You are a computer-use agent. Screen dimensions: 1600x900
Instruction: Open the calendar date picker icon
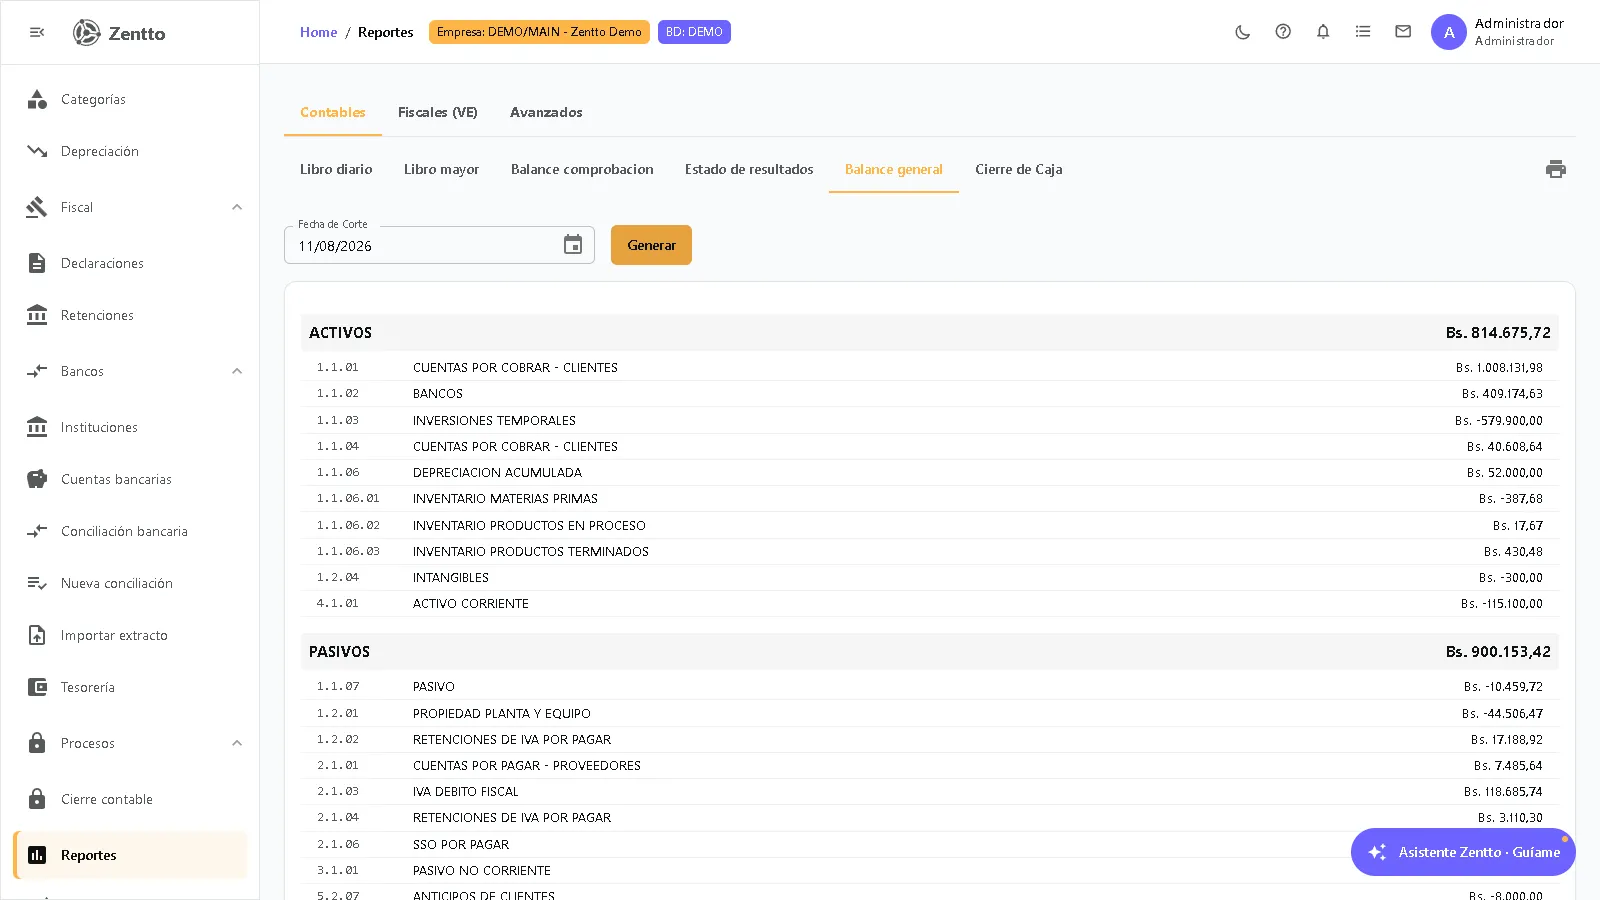573,245
